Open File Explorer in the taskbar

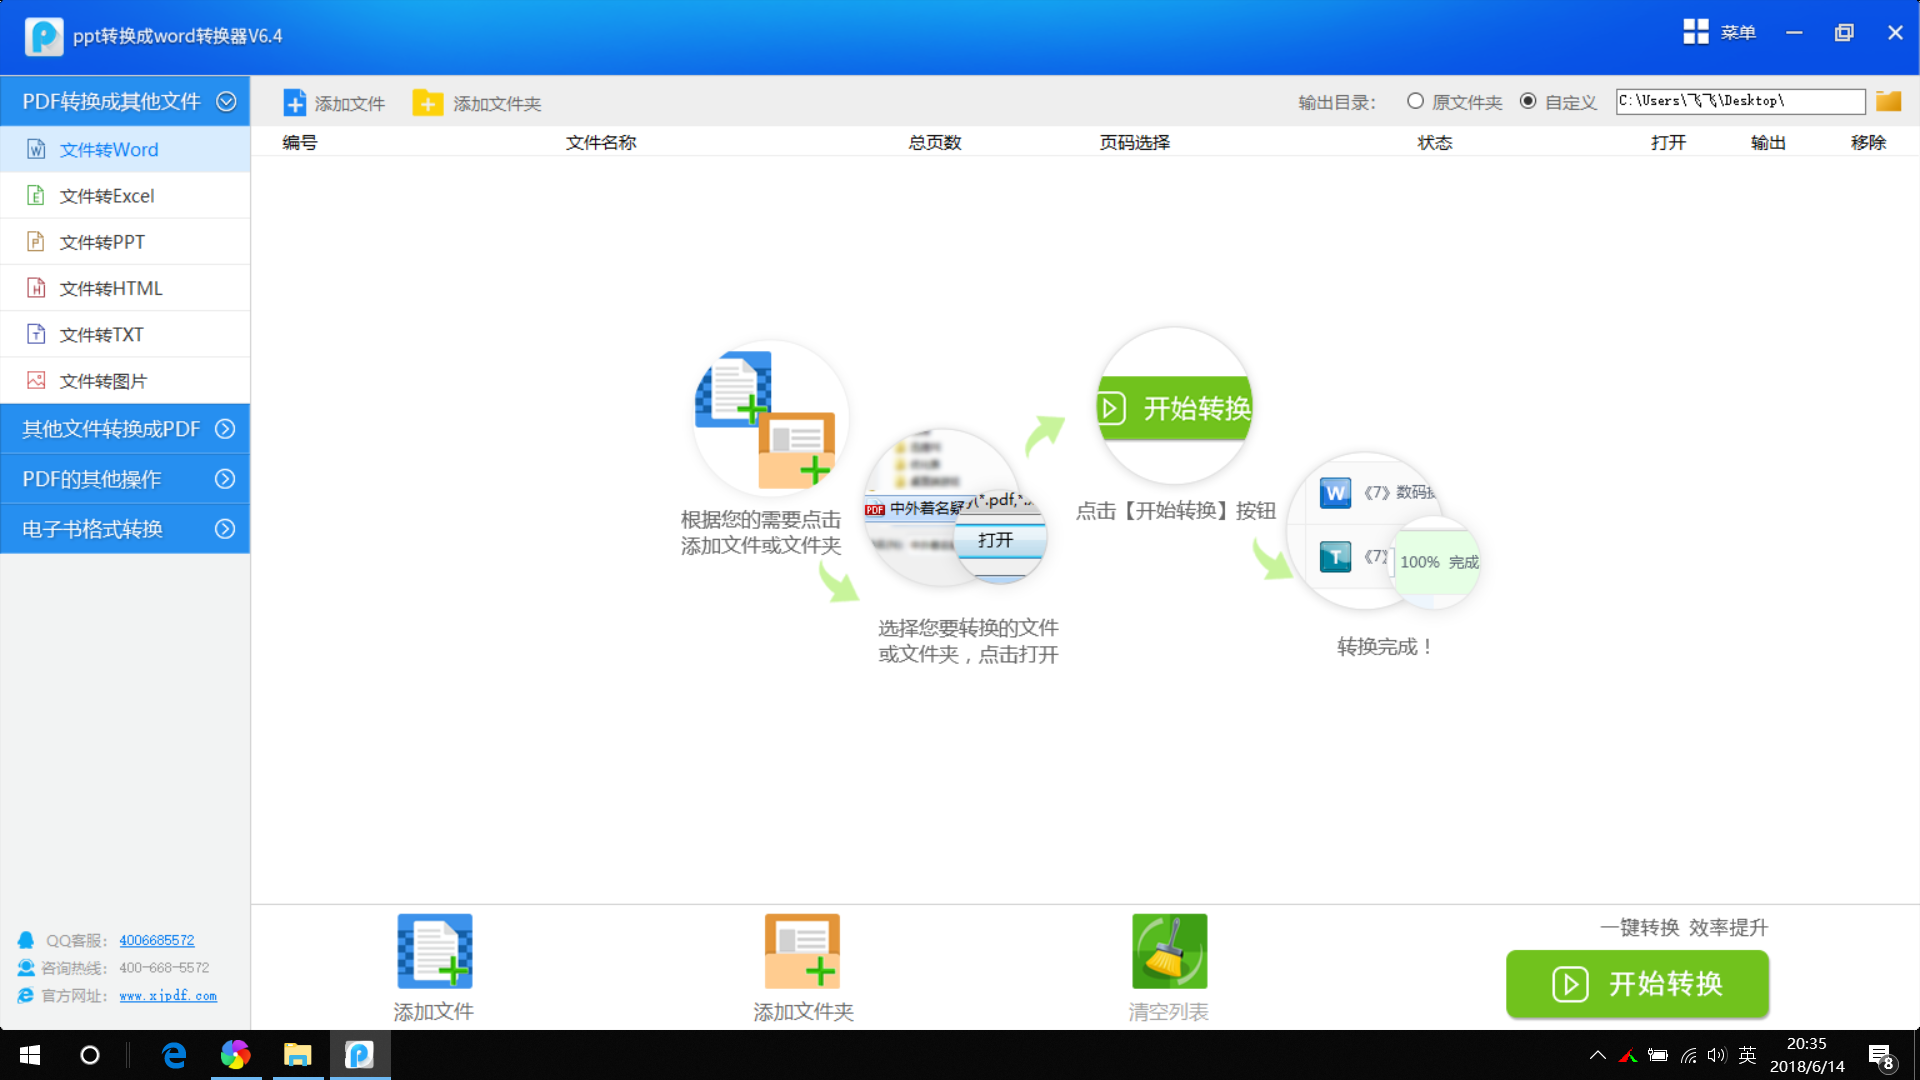coord(297,1055)
